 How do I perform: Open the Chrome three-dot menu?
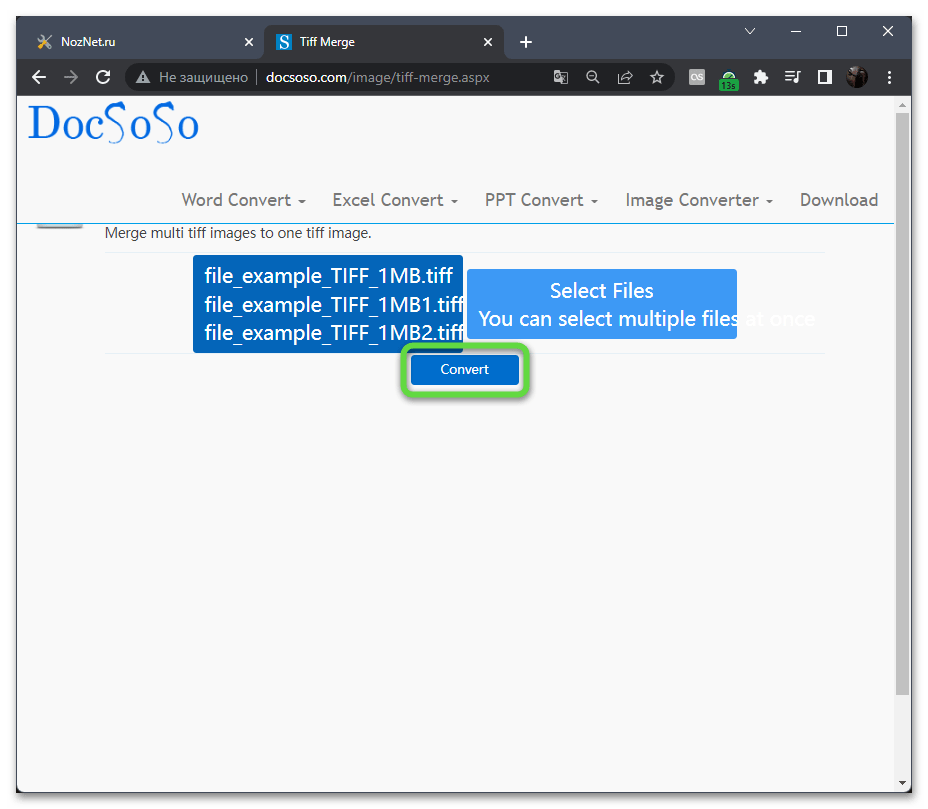tap(889, 78)
